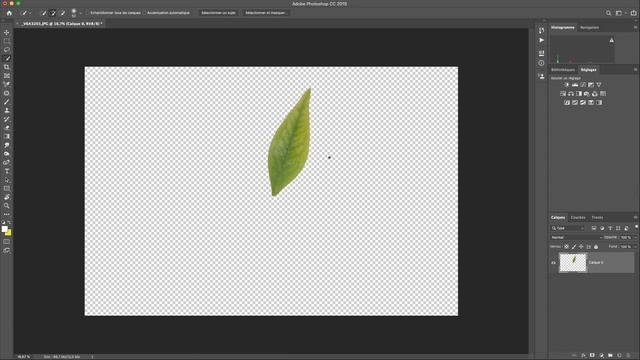
Task: Open the Info panel icon
Action: click(x=541, y=63)
